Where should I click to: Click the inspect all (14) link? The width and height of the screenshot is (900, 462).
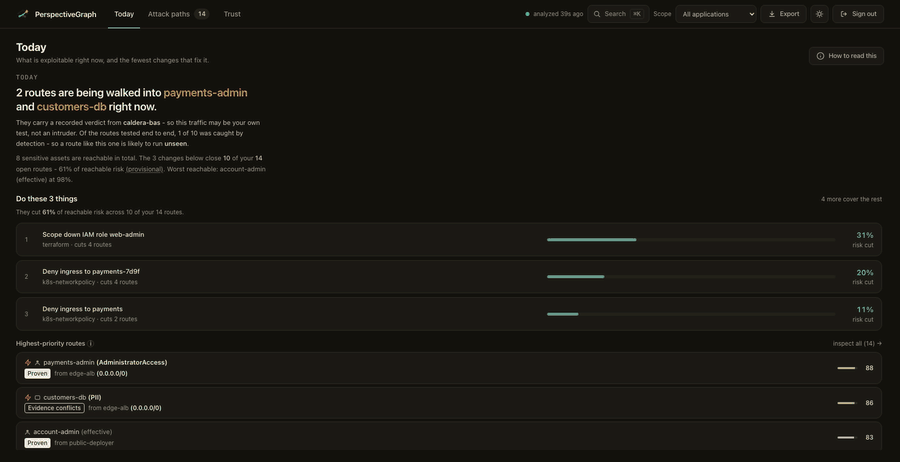(x=857, y=343)
